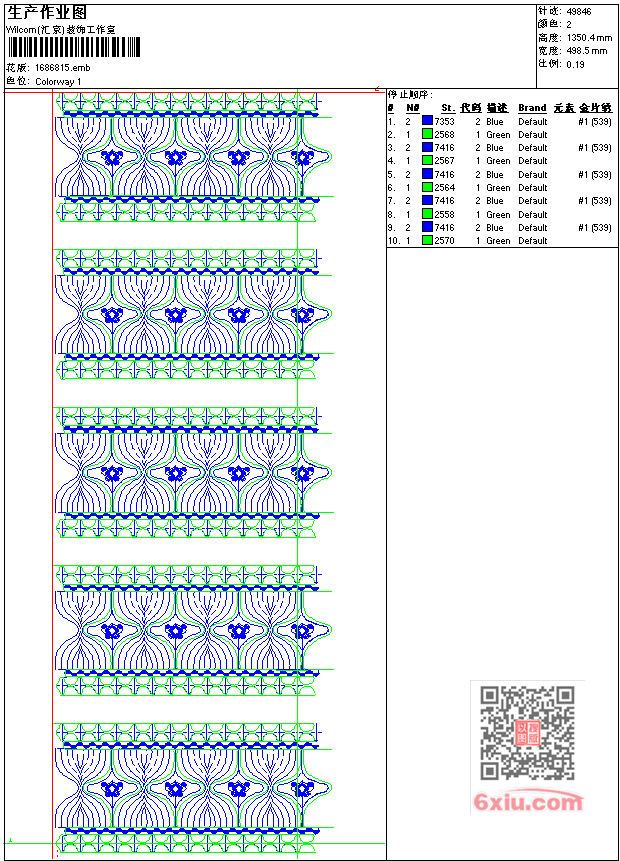The width and height of the screenshot is (620, 861).
Task: Click the blue swatch in stop row 1
Action: 427,121
